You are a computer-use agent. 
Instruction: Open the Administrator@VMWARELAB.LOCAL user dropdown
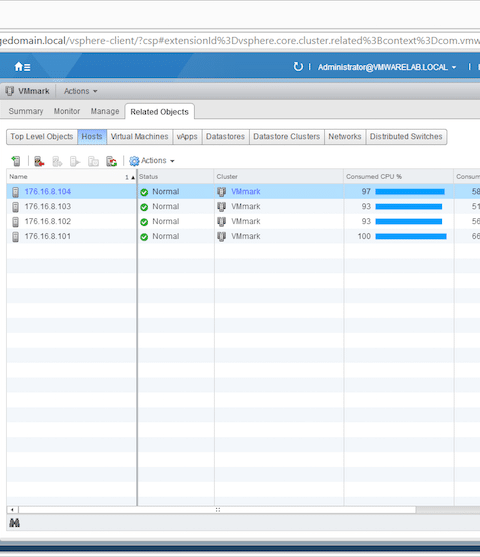click(x=387, y=67)
